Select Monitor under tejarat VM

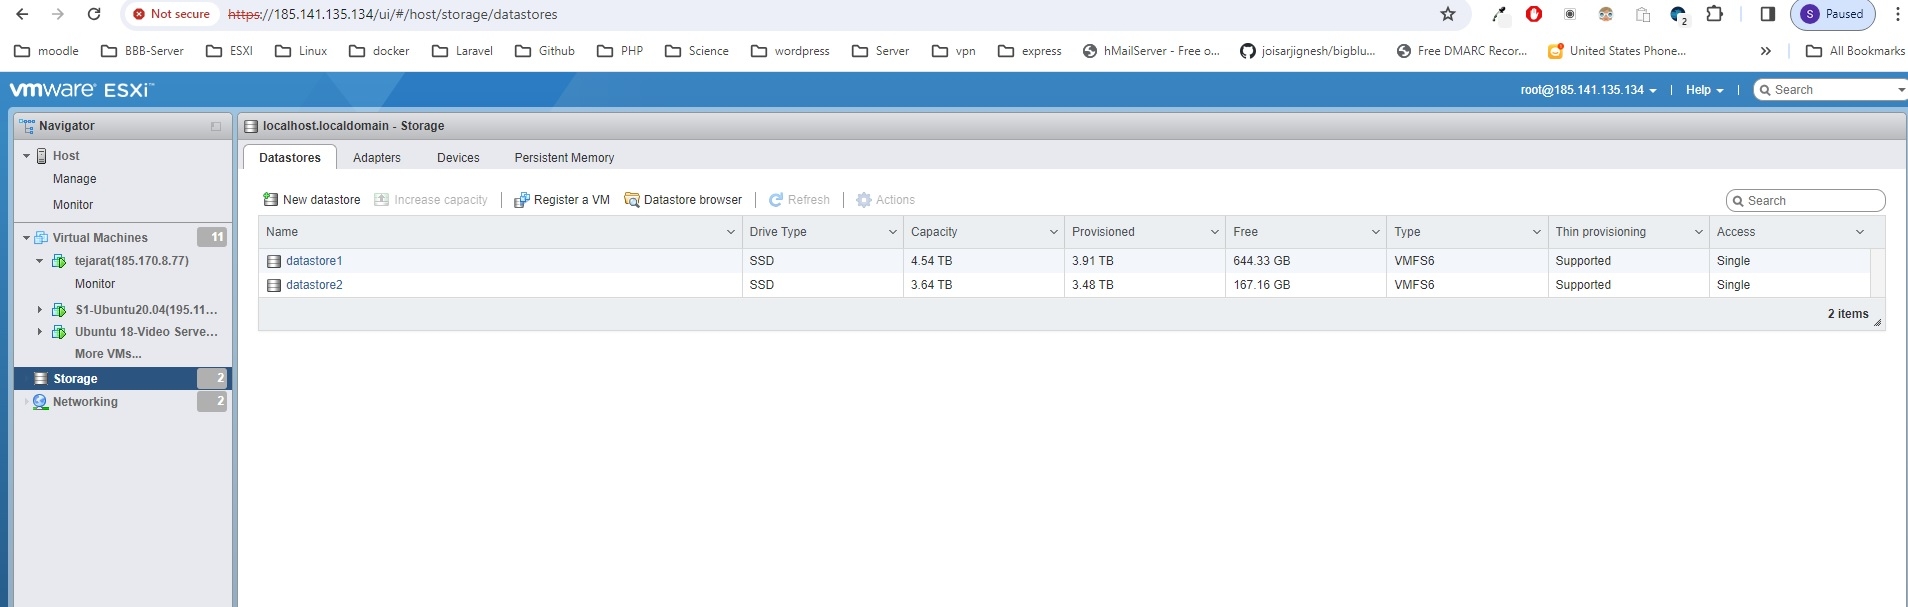95,284
